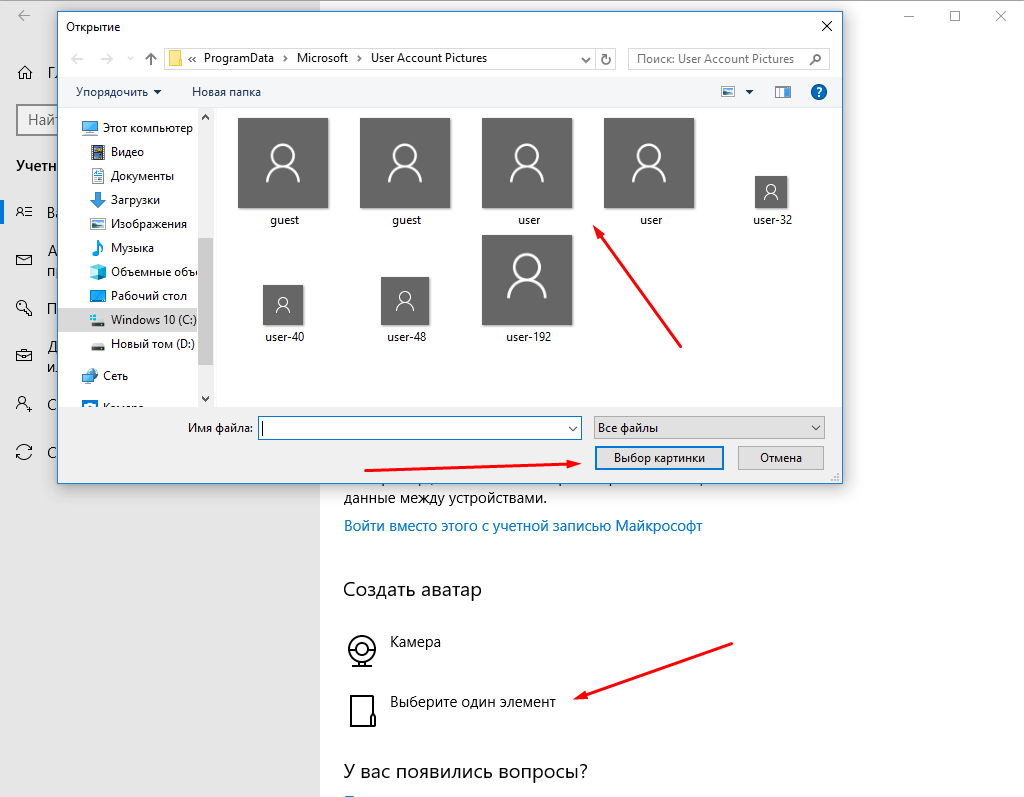
Task: Open the Microsoft account sign-in link
Action: click(x=523, y=526)
